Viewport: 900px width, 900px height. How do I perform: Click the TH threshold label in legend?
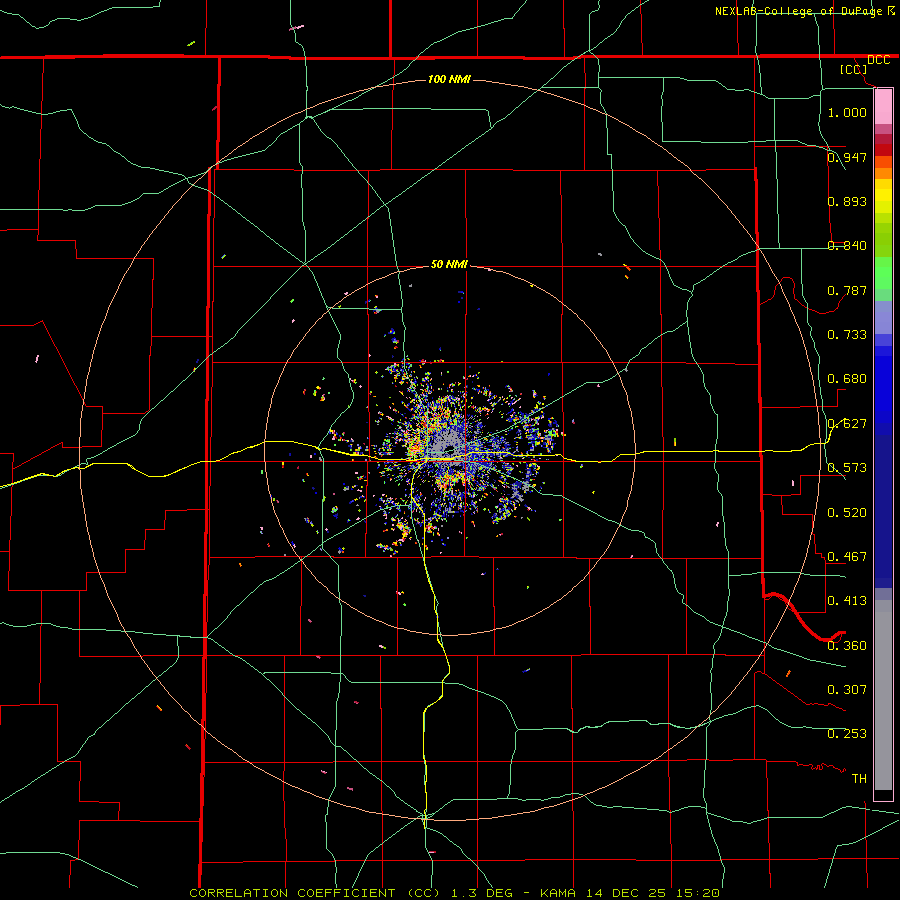coord(859,778)
